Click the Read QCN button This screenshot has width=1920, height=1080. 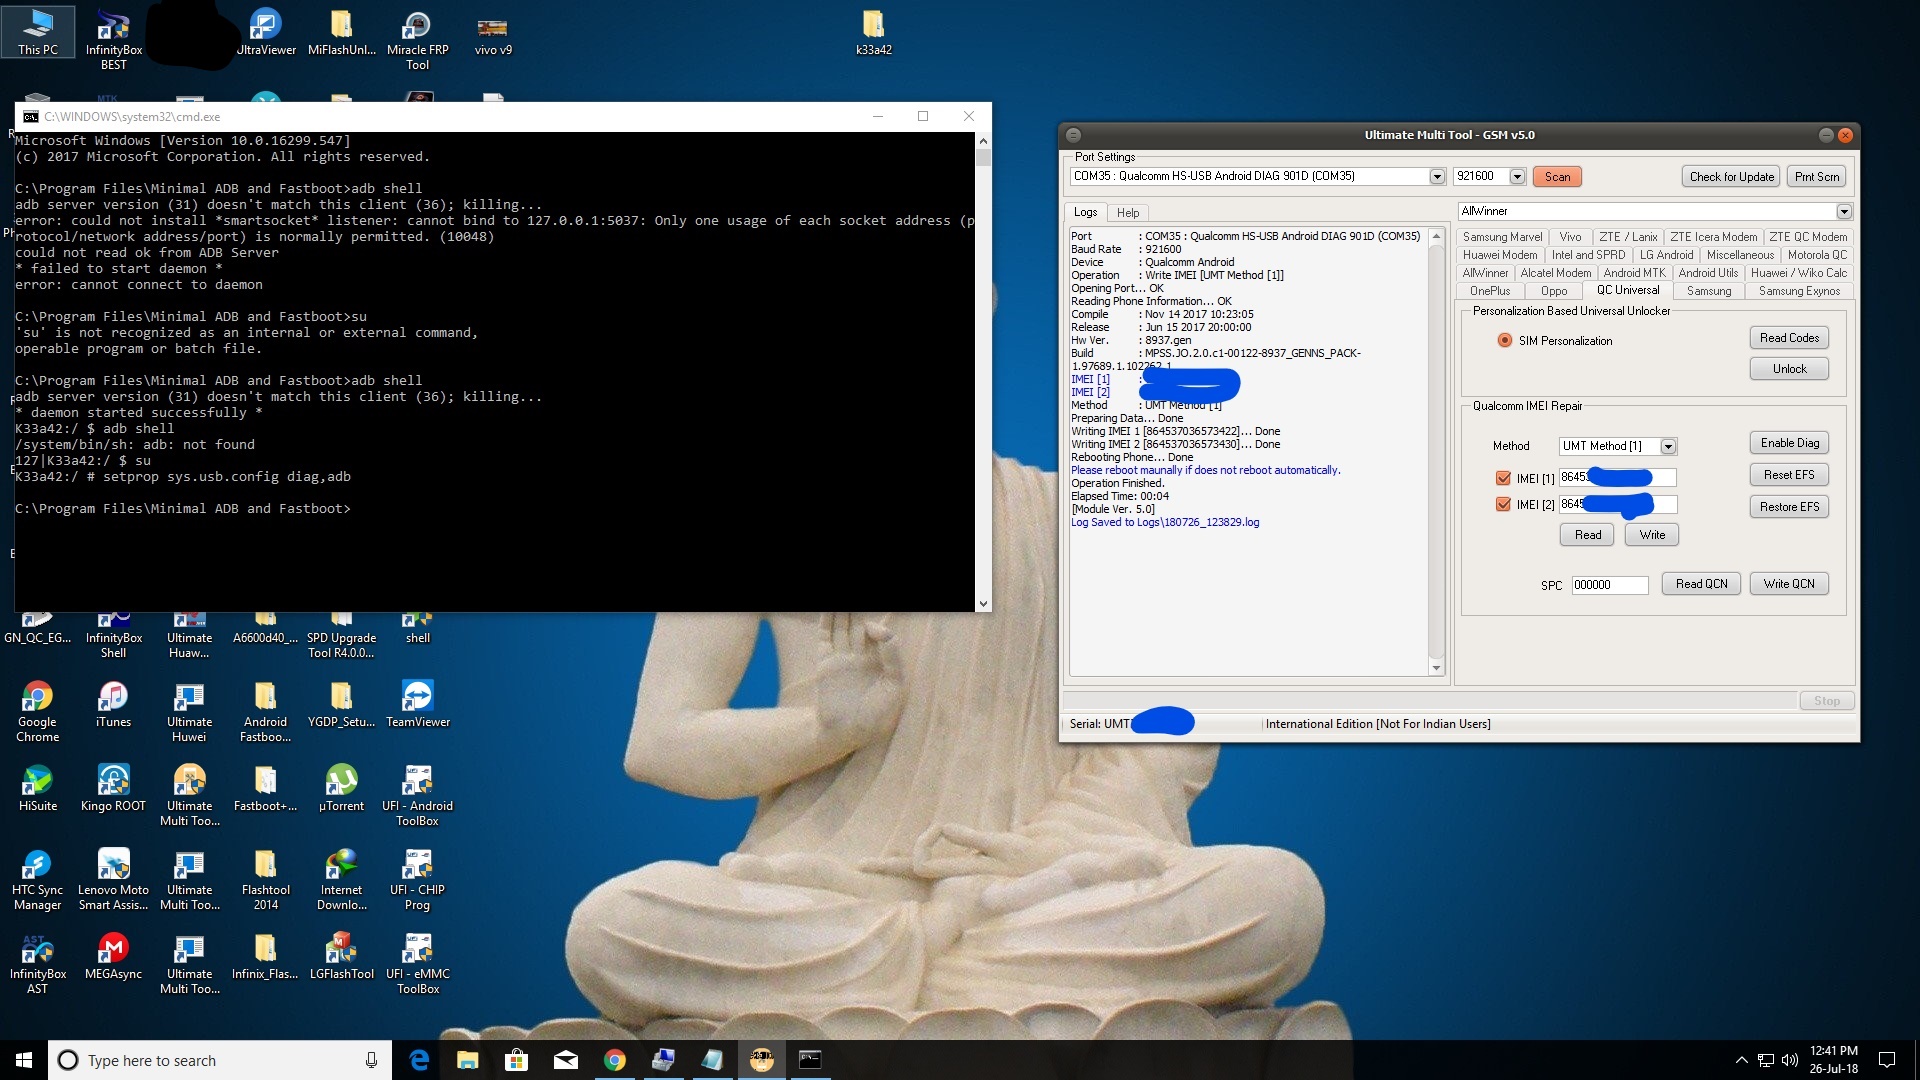(x=1701, y=584)
